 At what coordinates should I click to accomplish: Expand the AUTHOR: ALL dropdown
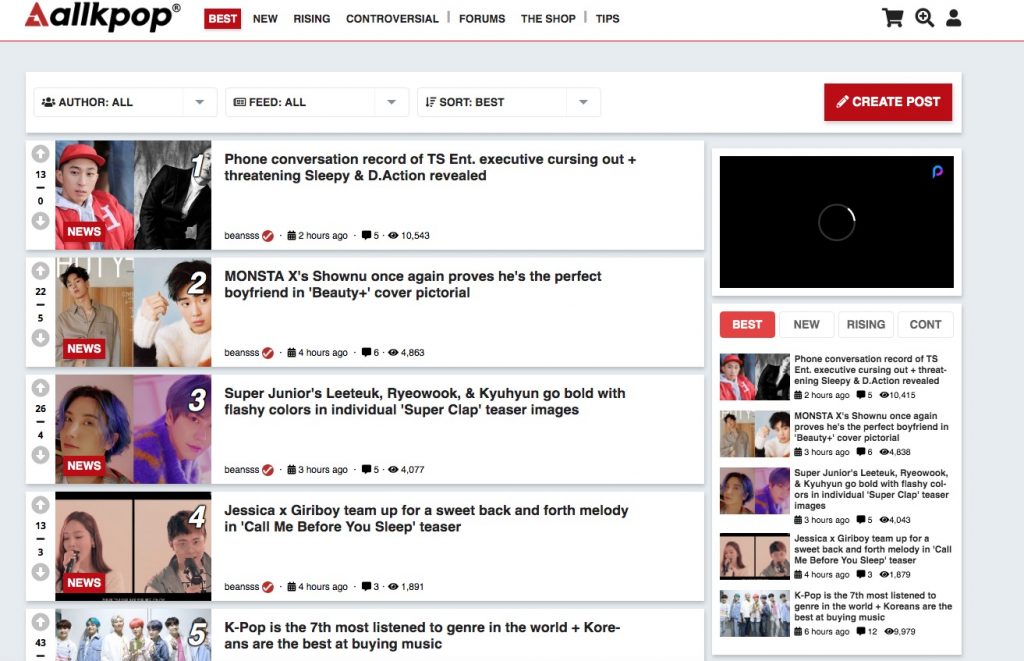125,102
